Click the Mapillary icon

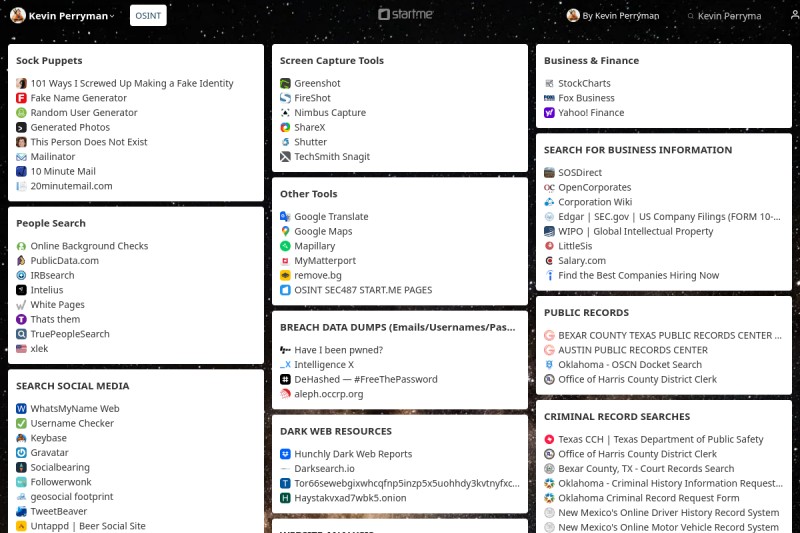pyautogui.click(x=285, y=246)
